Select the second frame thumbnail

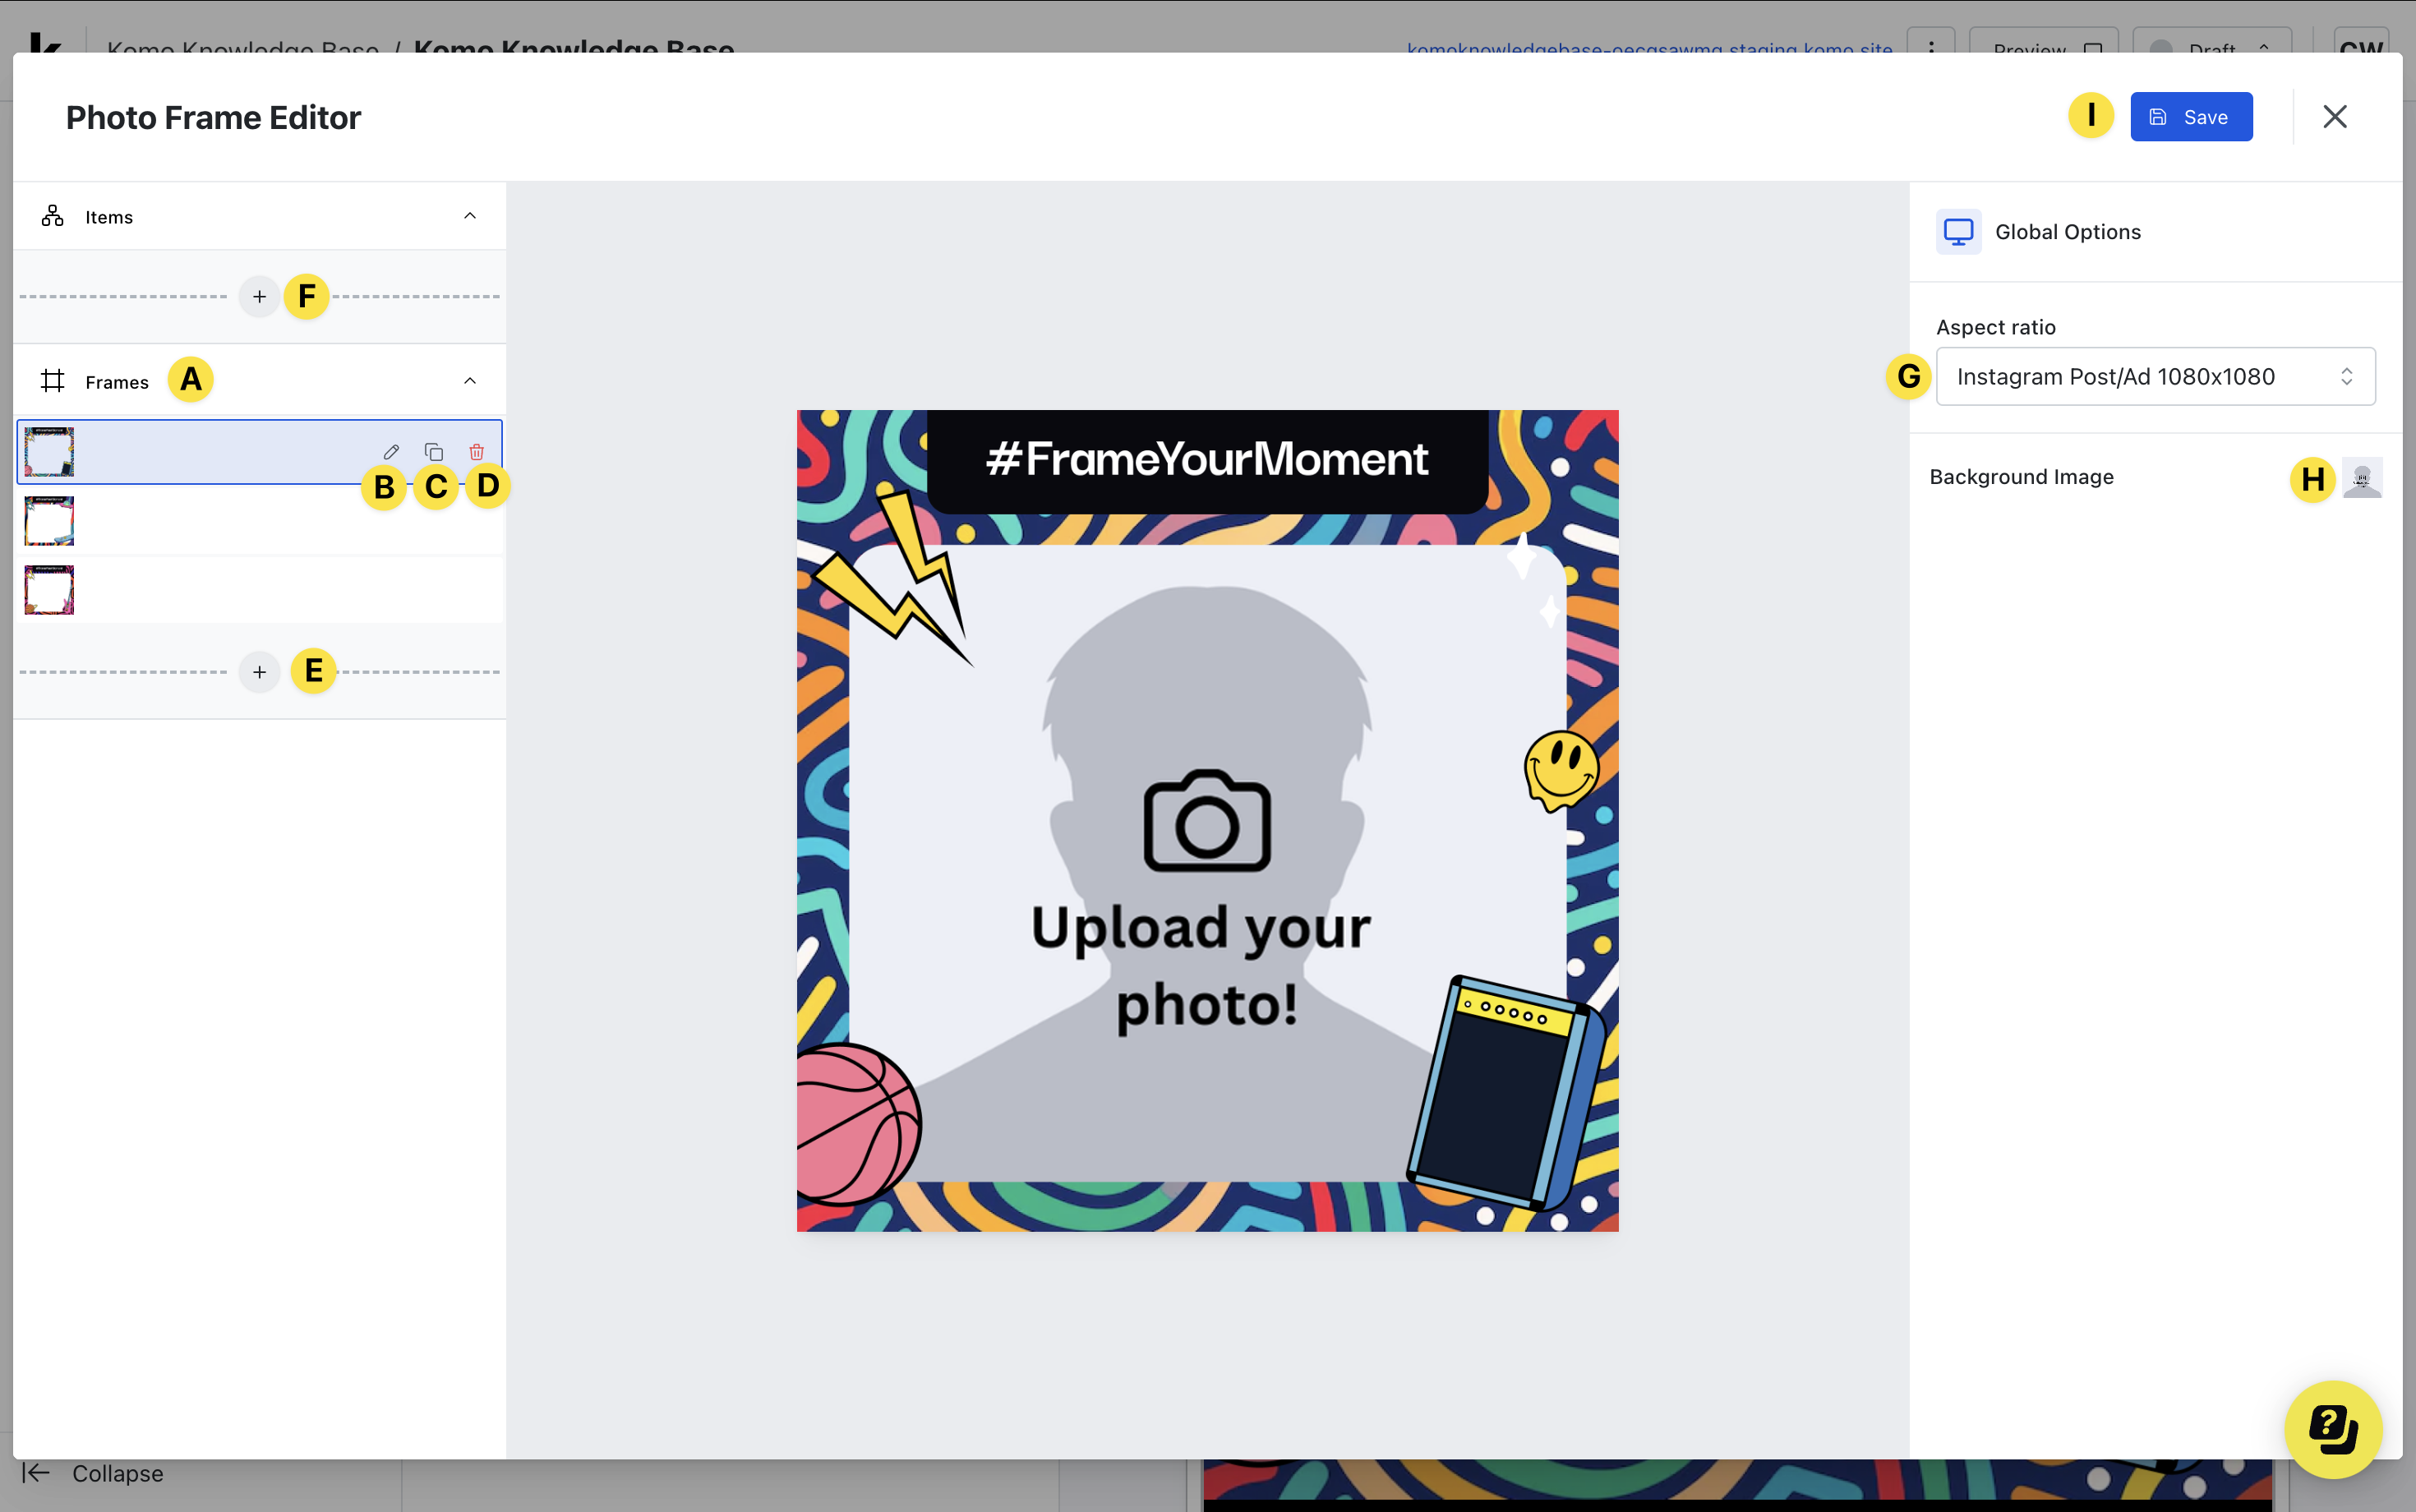(x=49, y=521)
